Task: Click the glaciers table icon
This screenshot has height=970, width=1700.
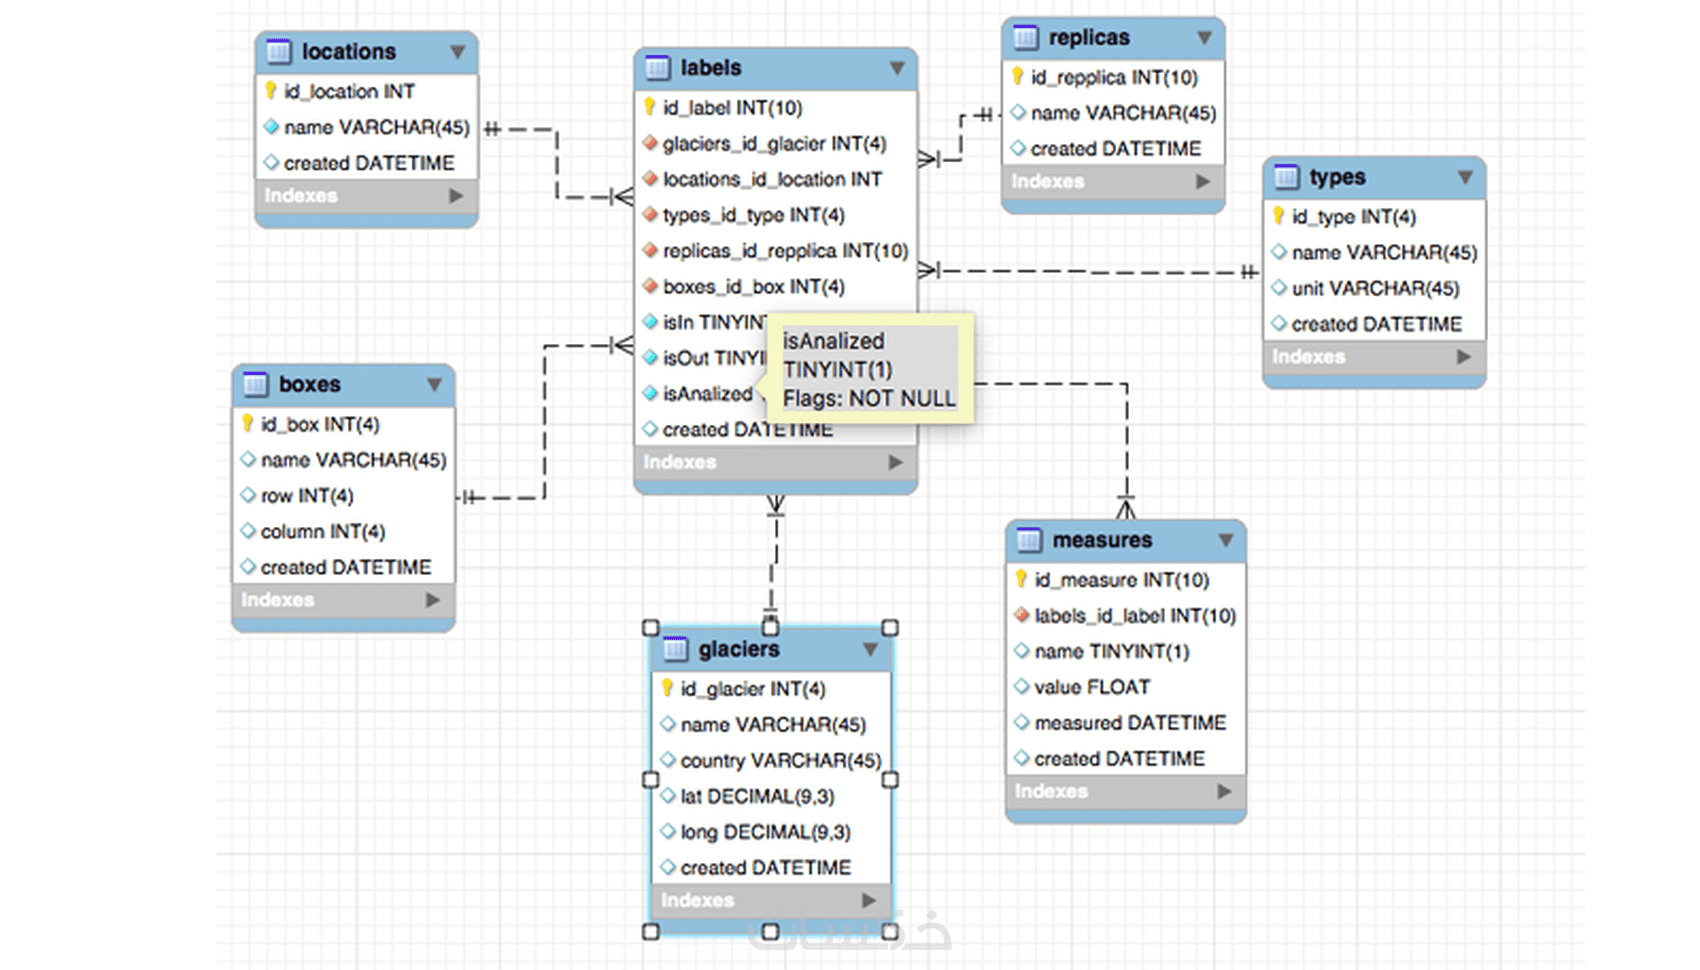Action: coord(676,649)
